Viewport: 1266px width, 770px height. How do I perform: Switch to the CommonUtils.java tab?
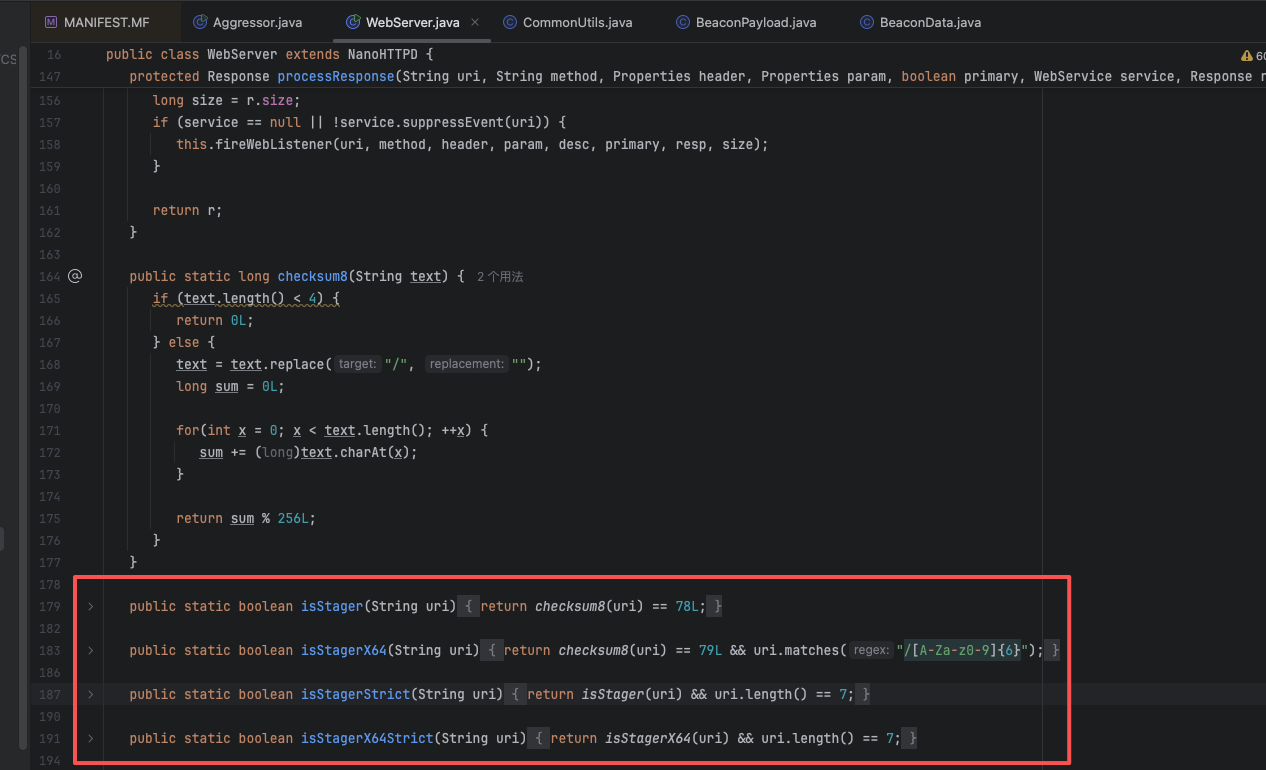[577, 22]
